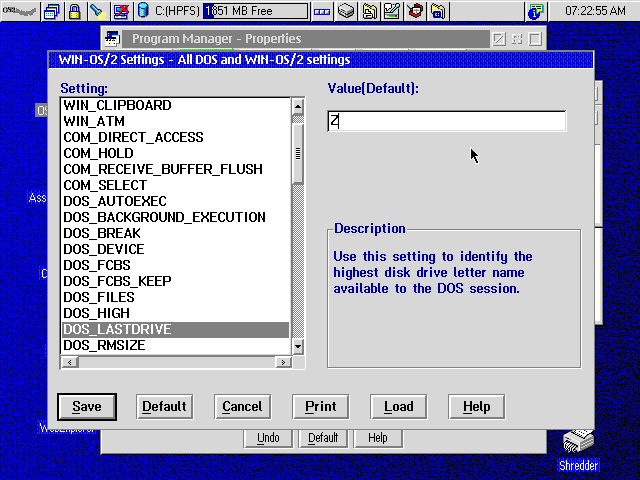Click the Cancel button
Viewport: 640px width, 480px height.
pyautogui.click(x=242, y=407)
